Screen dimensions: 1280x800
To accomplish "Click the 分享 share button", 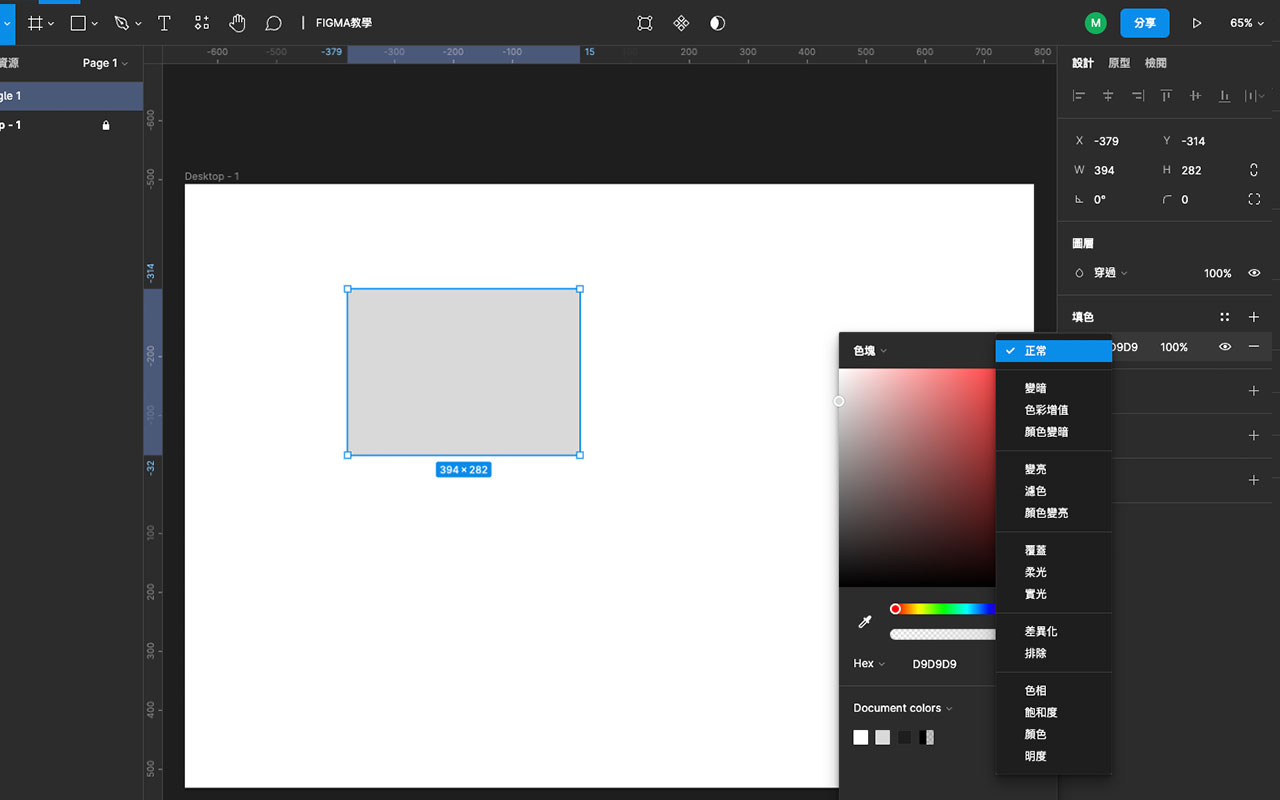I will tap(1144, 22).
